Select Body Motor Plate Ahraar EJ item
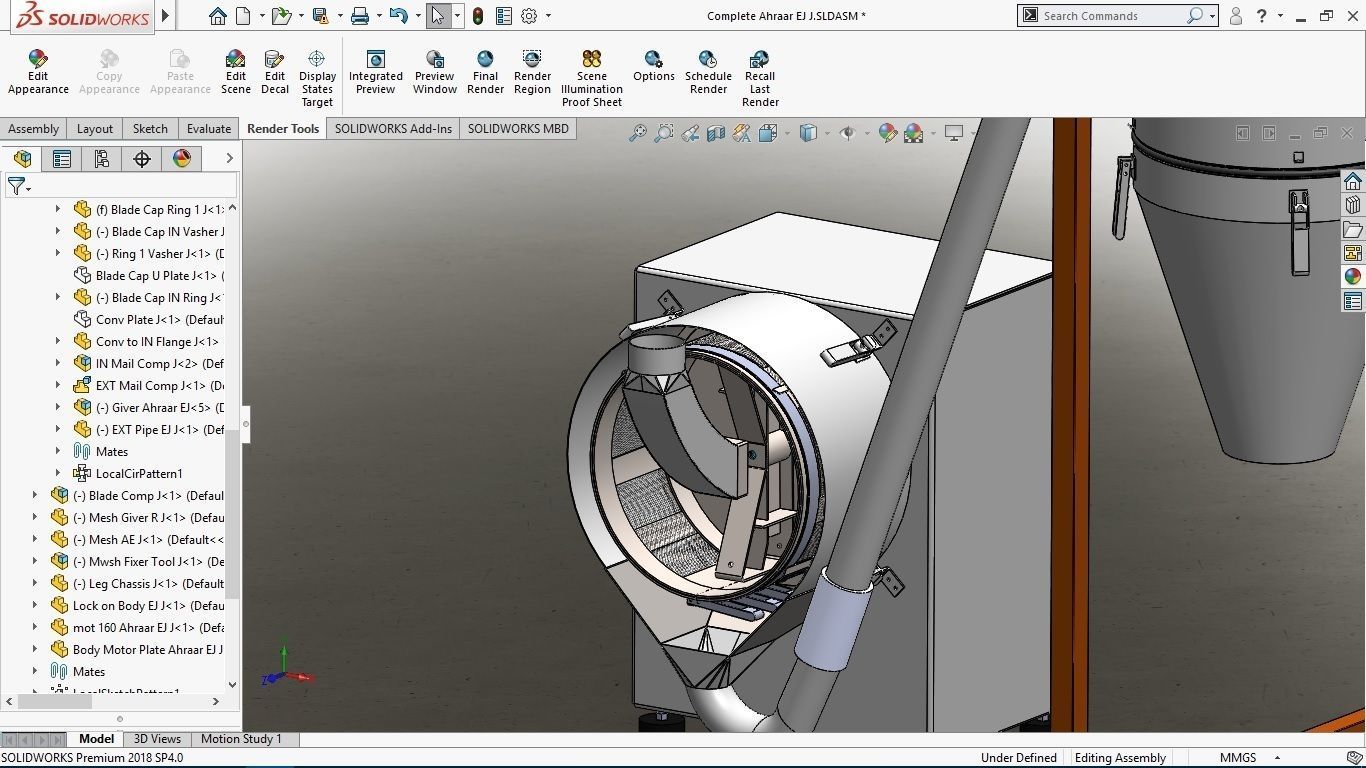Screen dimensions: 1366x768 138,650
